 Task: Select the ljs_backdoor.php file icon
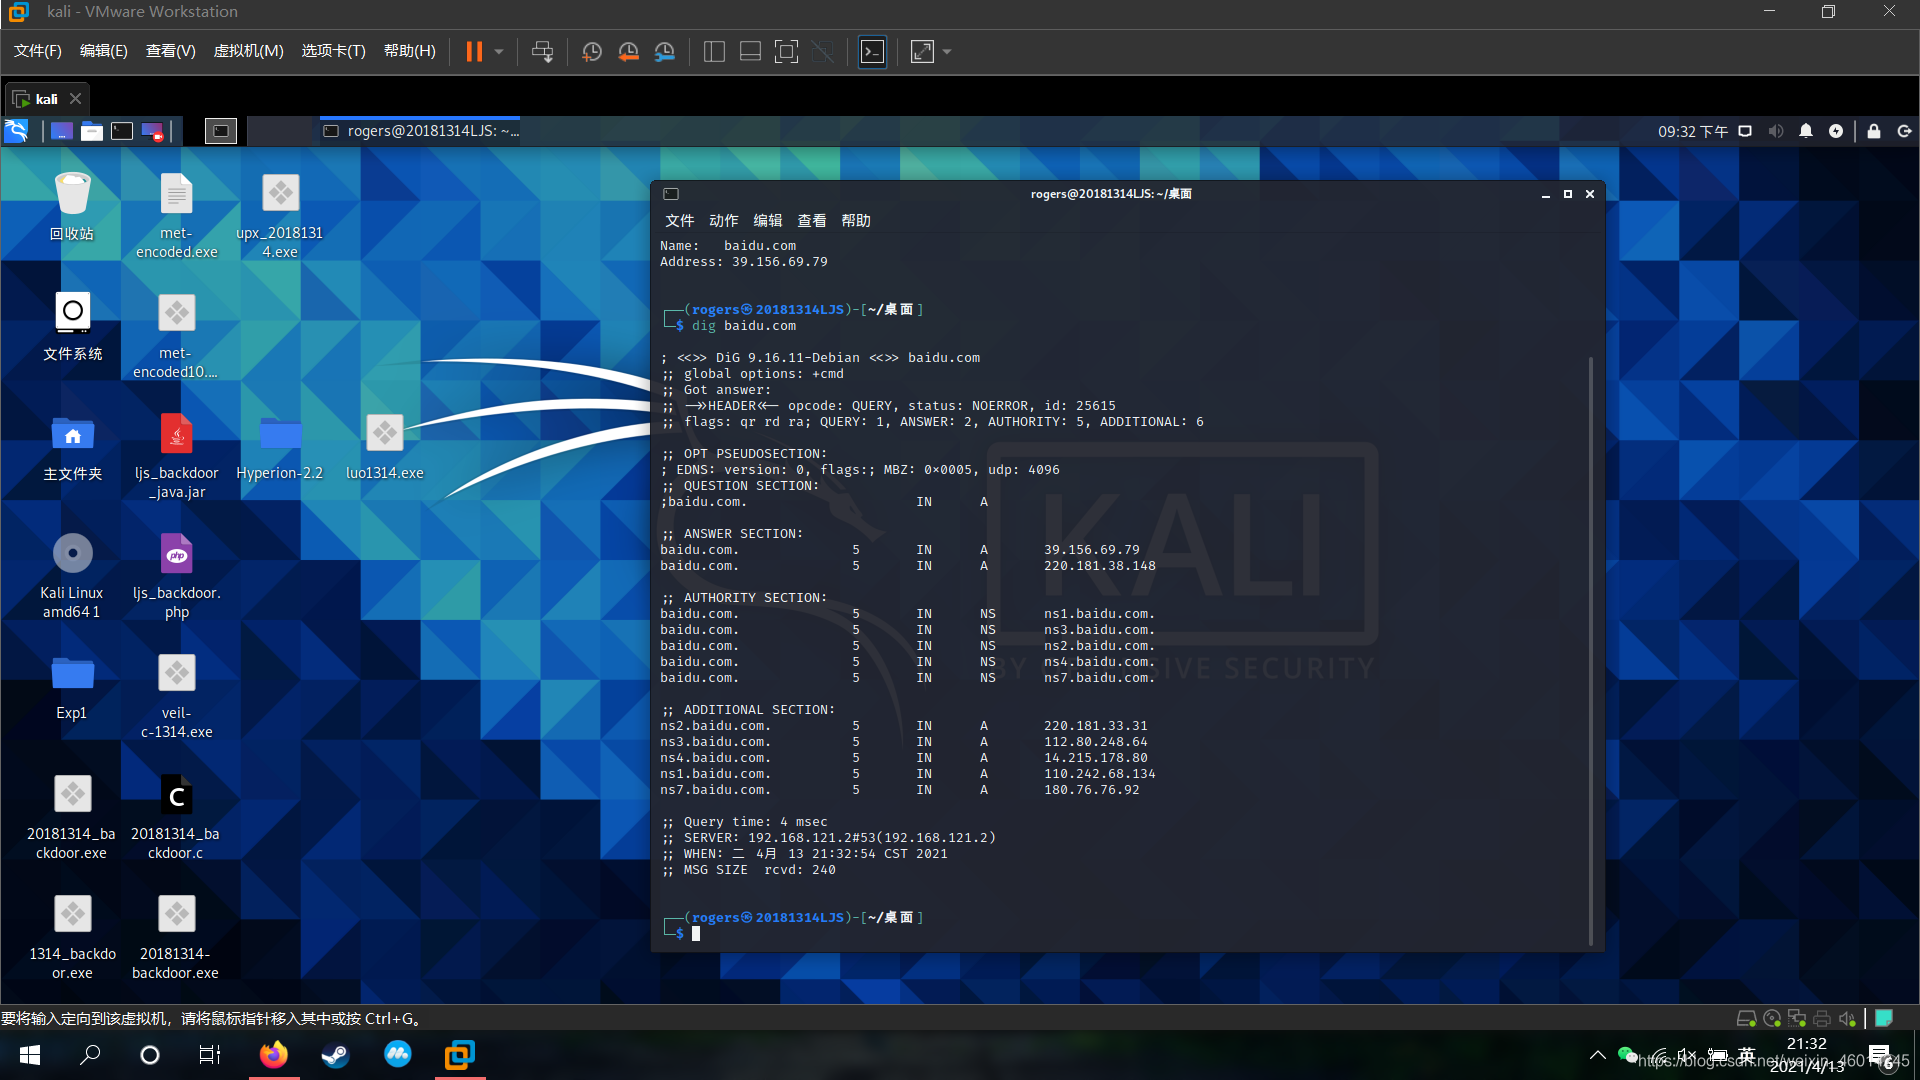[177, 576]
